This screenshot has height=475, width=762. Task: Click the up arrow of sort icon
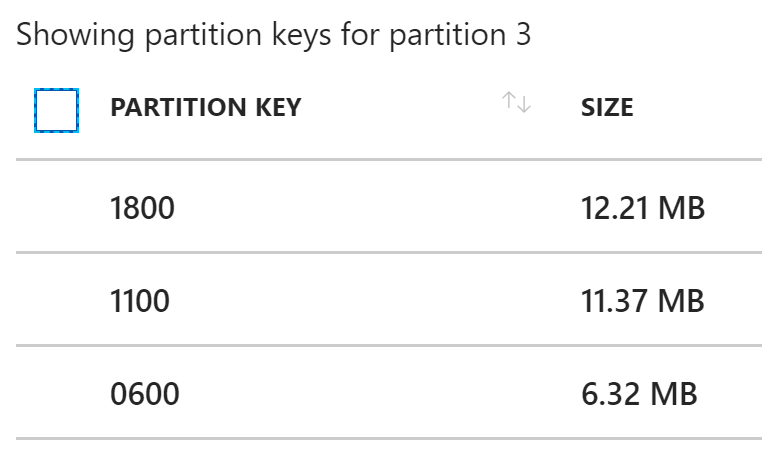pyautogui.click(x=509, y=100)
